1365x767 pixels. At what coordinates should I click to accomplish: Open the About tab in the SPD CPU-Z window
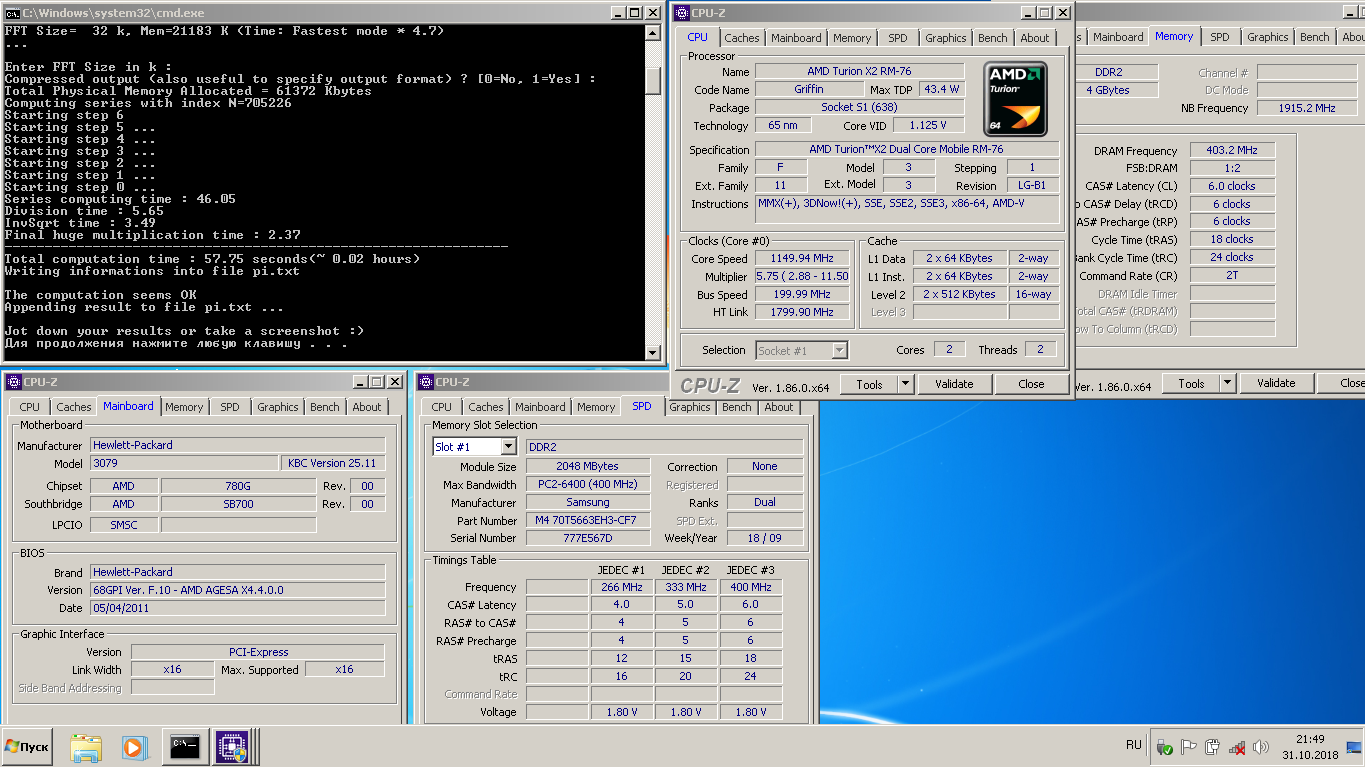point(779,407)
